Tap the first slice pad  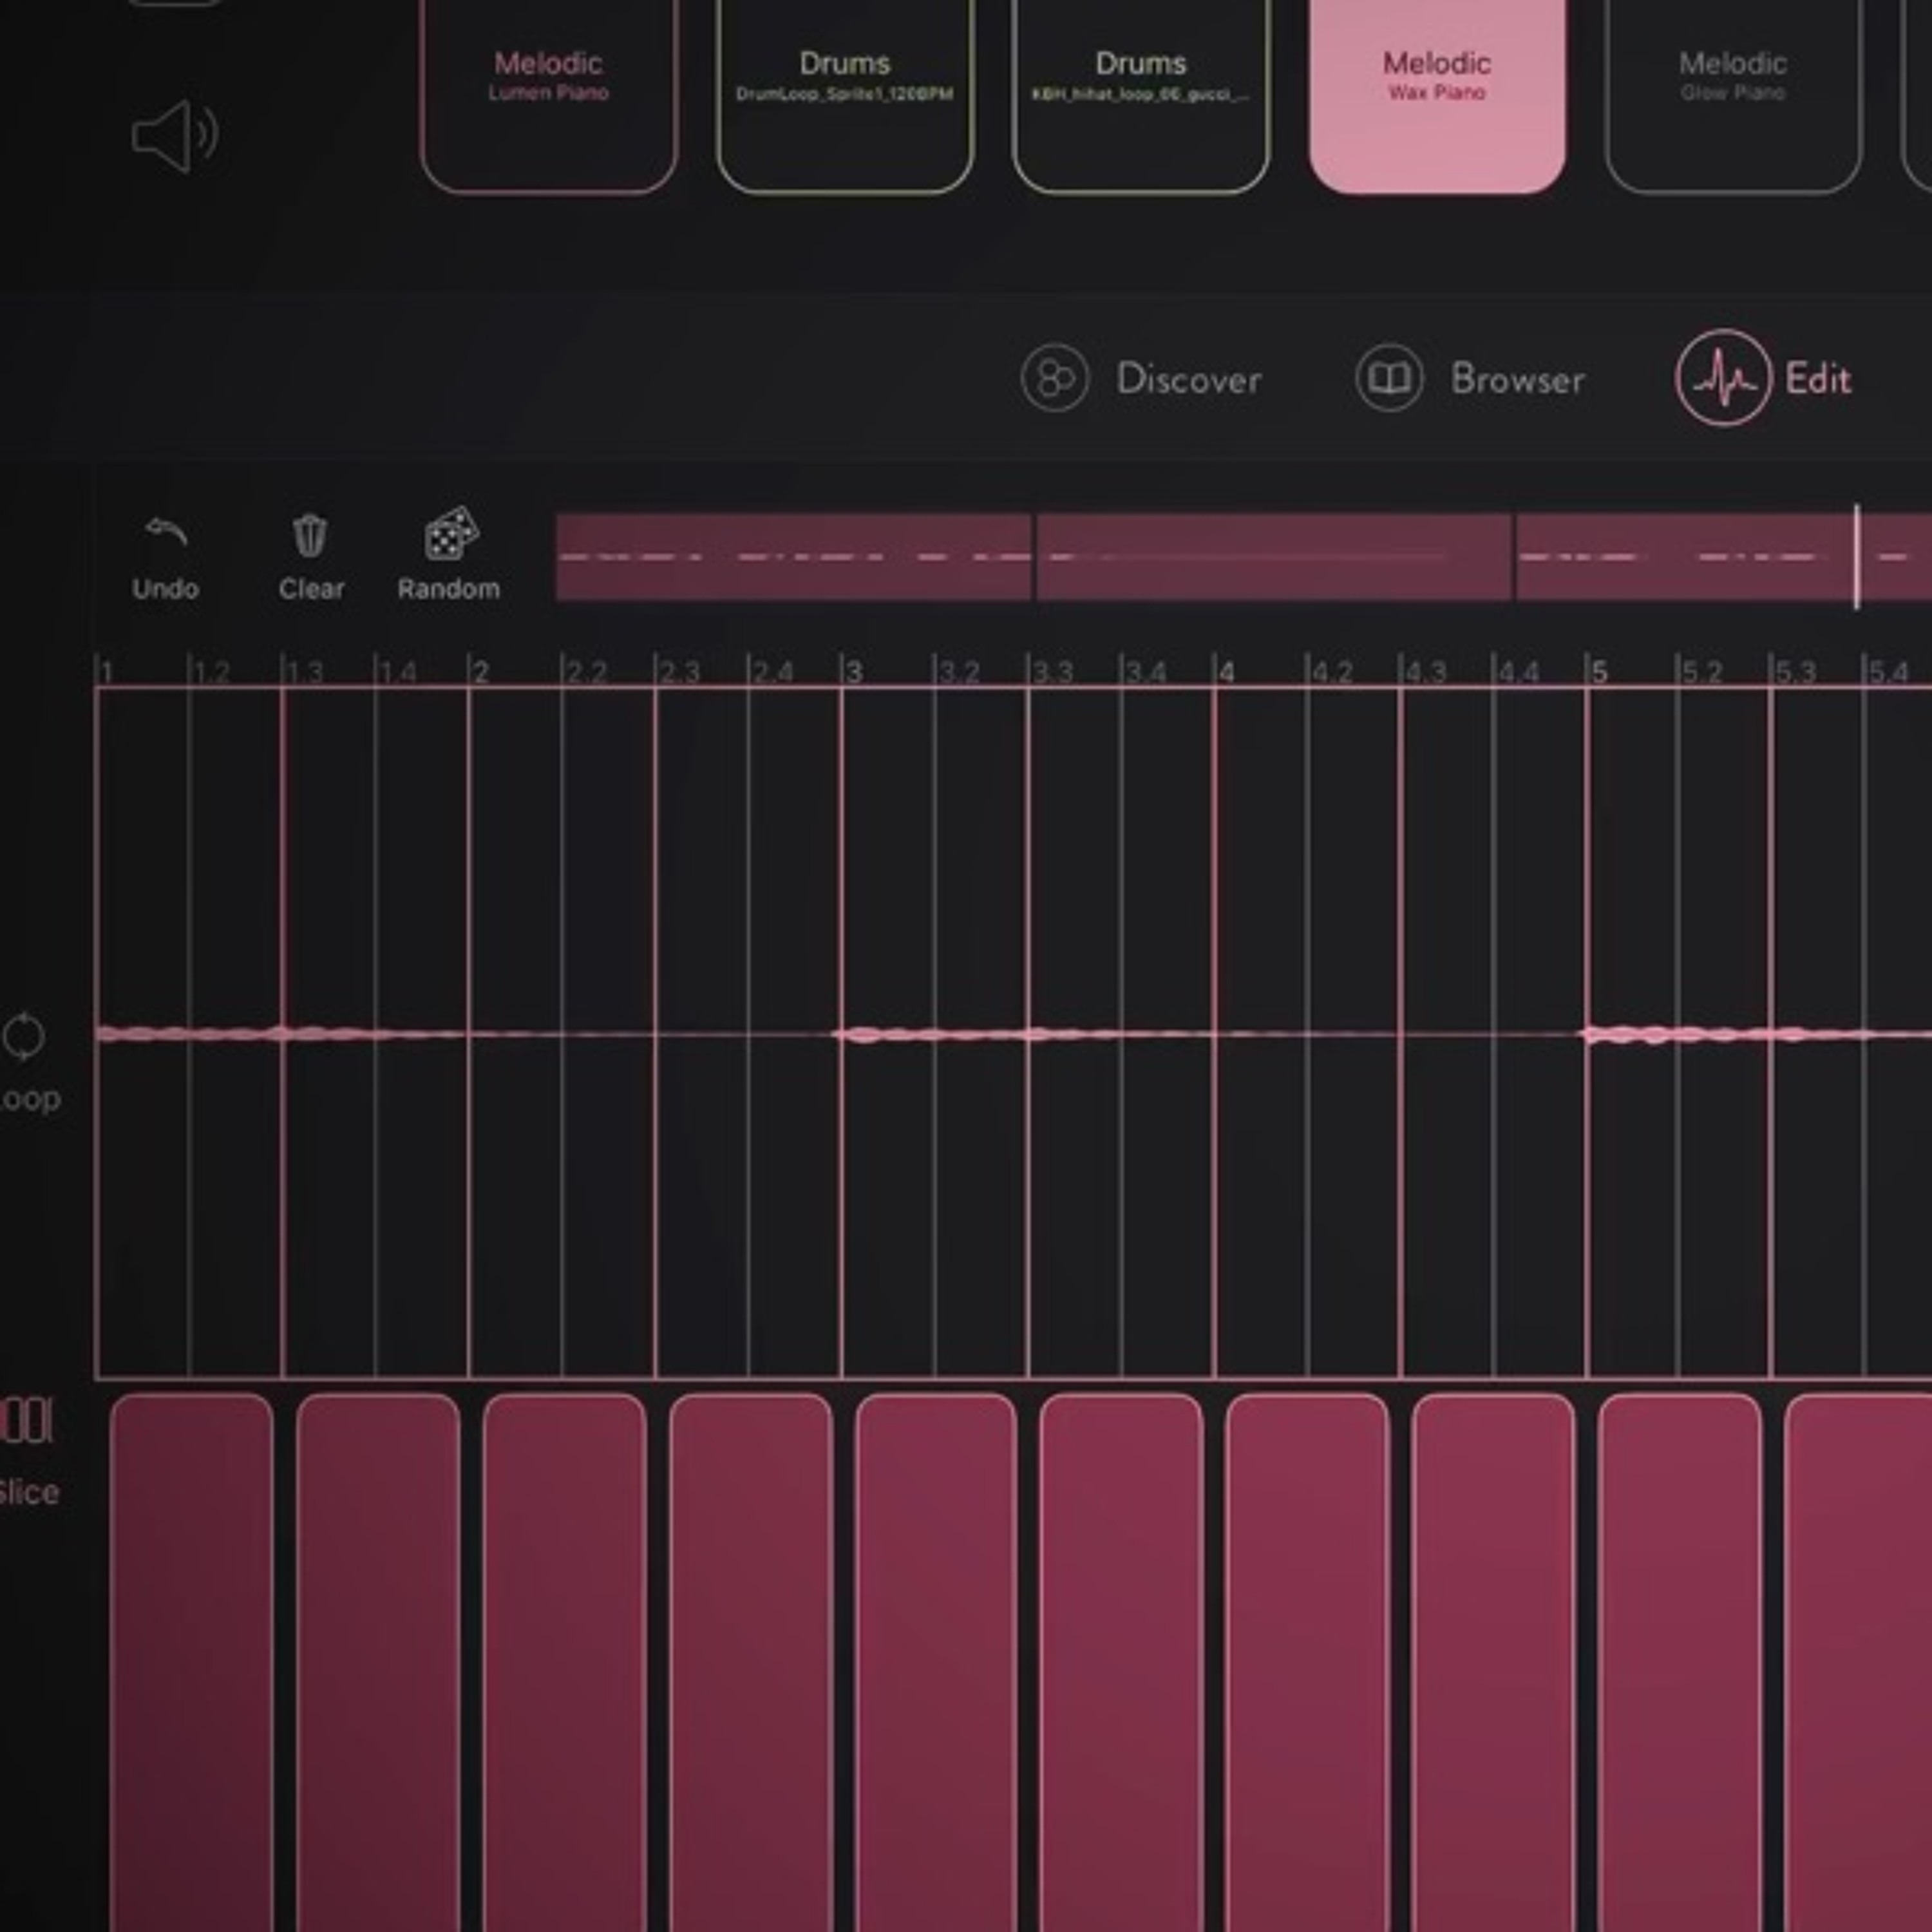191,1662
